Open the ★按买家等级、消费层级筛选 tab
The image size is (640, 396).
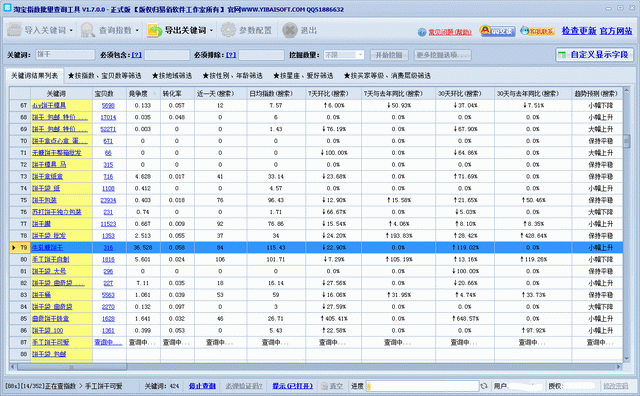click(387, 76)
